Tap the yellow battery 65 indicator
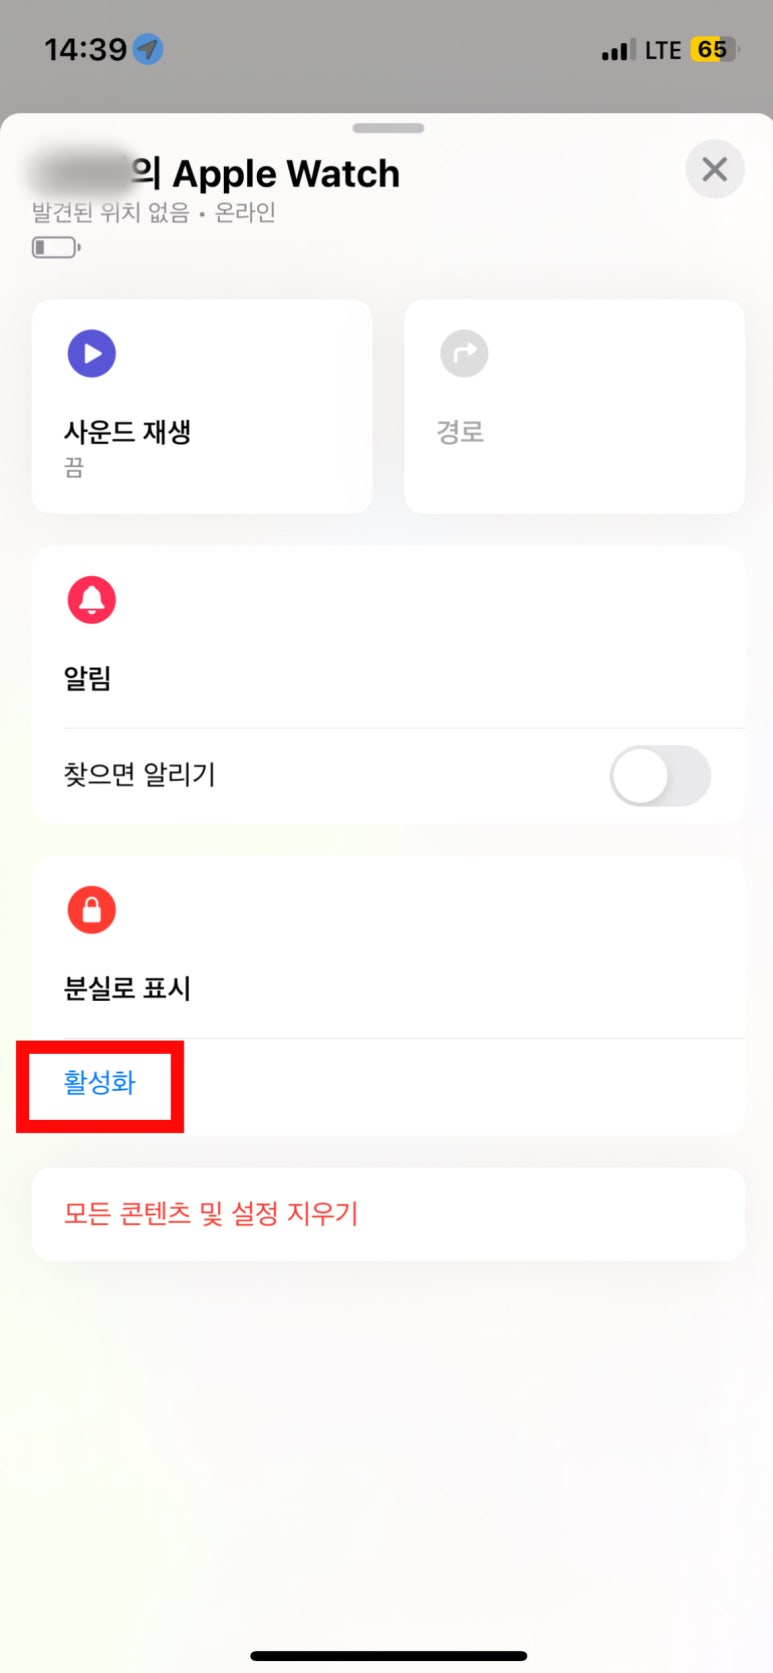The width and height of the screenshot is (773, 1673). [713, 50]
